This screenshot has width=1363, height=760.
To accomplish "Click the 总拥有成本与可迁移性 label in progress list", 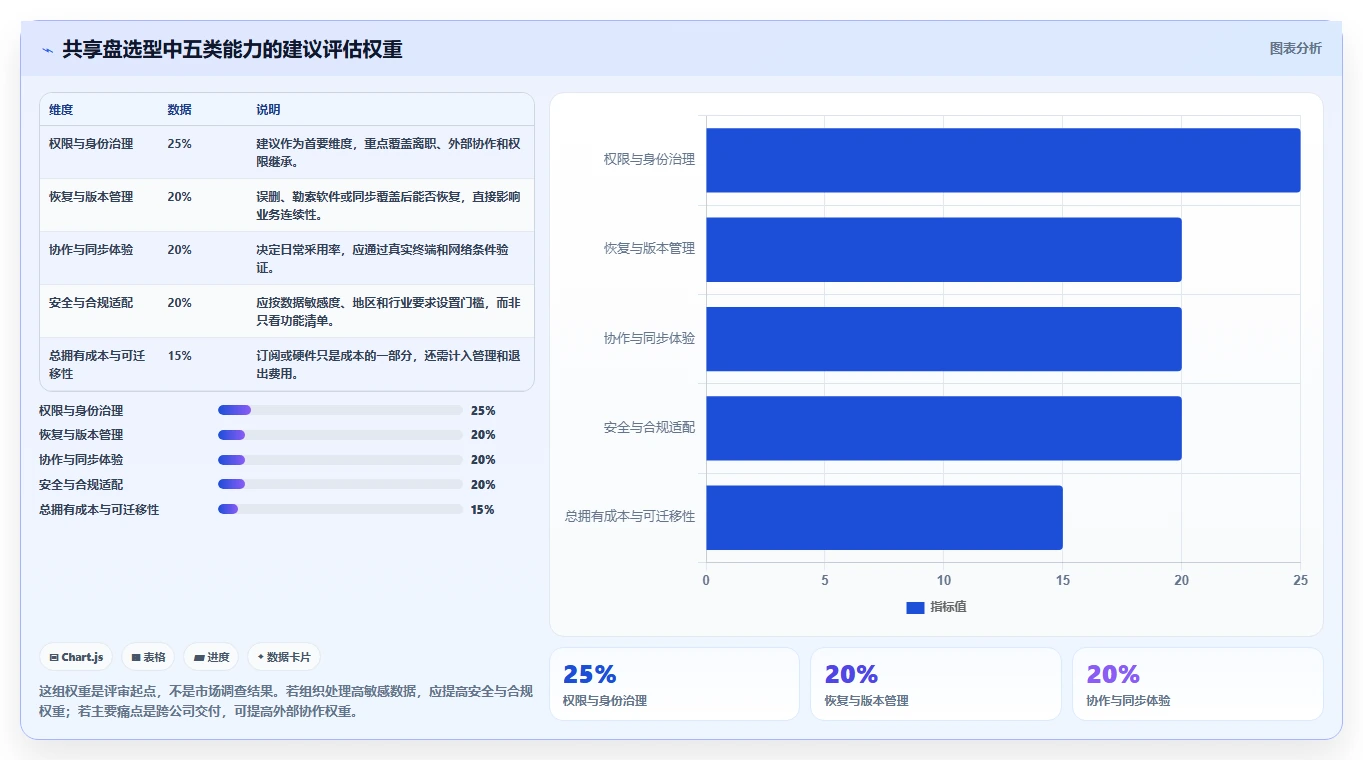I will (x=99, y=510).
